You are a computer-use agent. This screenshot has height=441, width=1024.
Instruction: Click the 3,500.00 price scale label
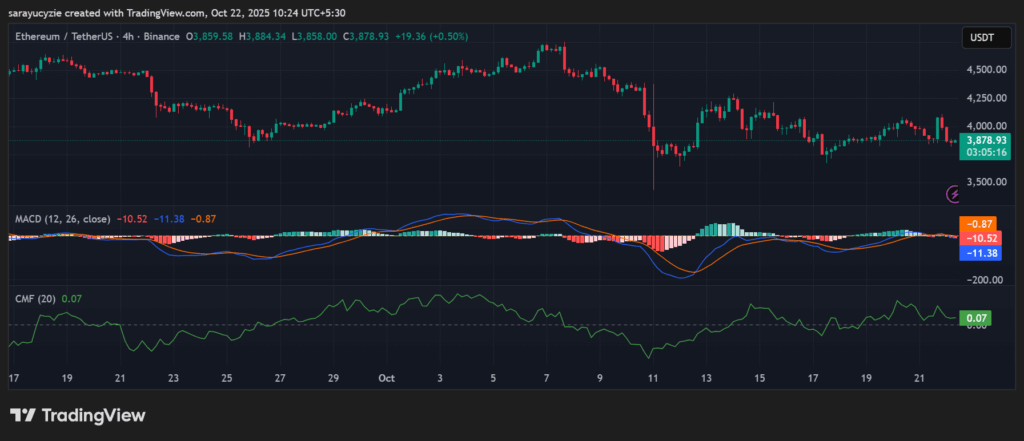coord(985,182)
